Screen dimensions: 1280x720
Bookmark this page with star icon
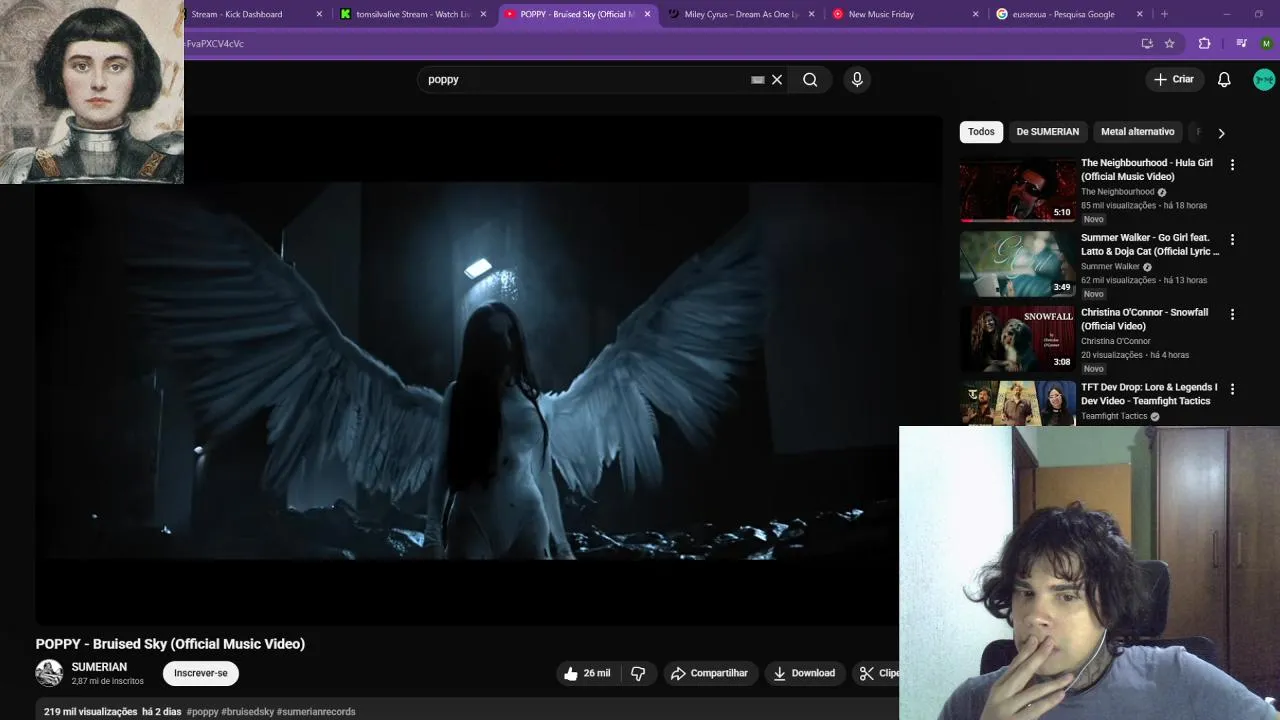1169,43
